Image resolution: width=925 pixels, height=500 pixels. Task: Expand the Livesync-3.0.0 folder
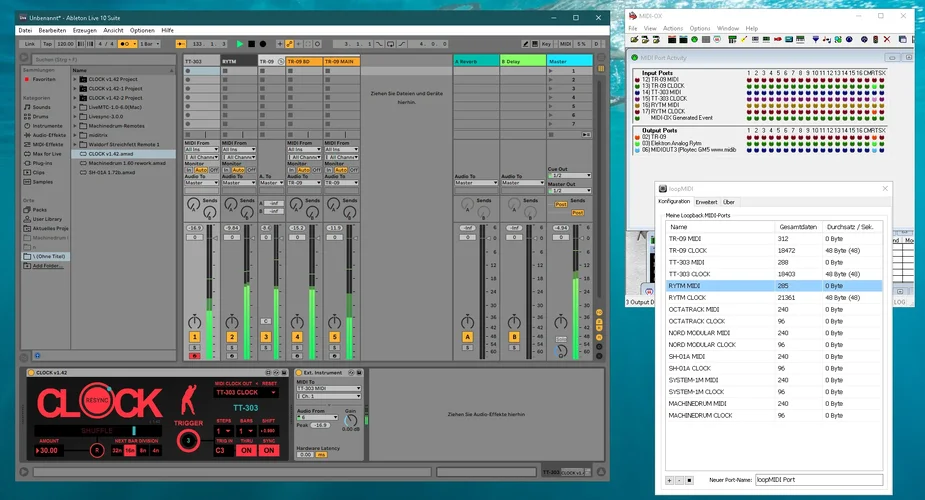(75, 117)
